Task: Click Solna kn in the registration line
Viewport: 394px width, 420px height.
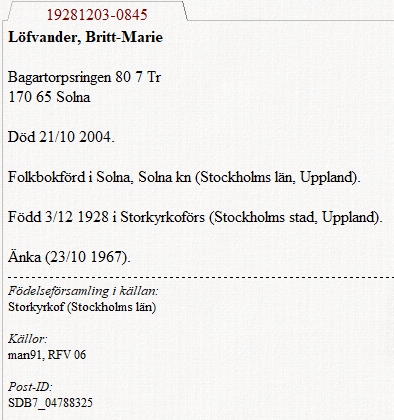Action: point(165,177)
